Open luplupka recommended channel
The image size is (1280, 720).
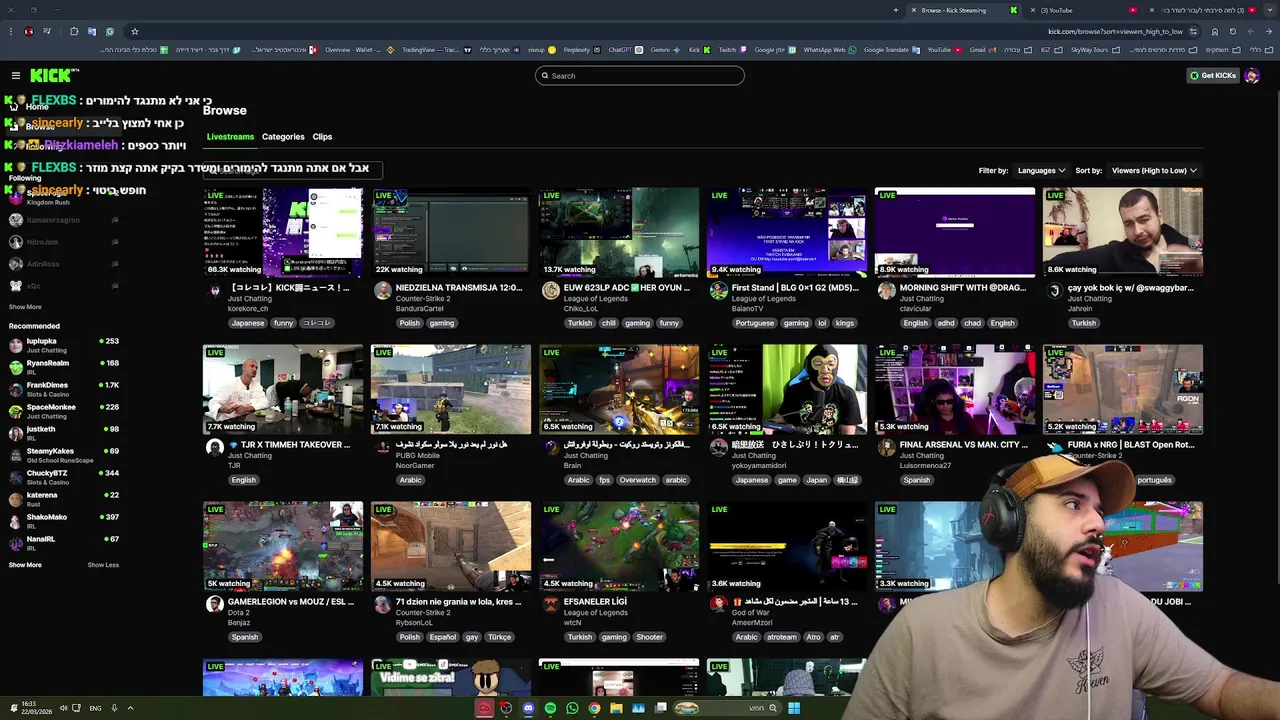pos(62,345)
